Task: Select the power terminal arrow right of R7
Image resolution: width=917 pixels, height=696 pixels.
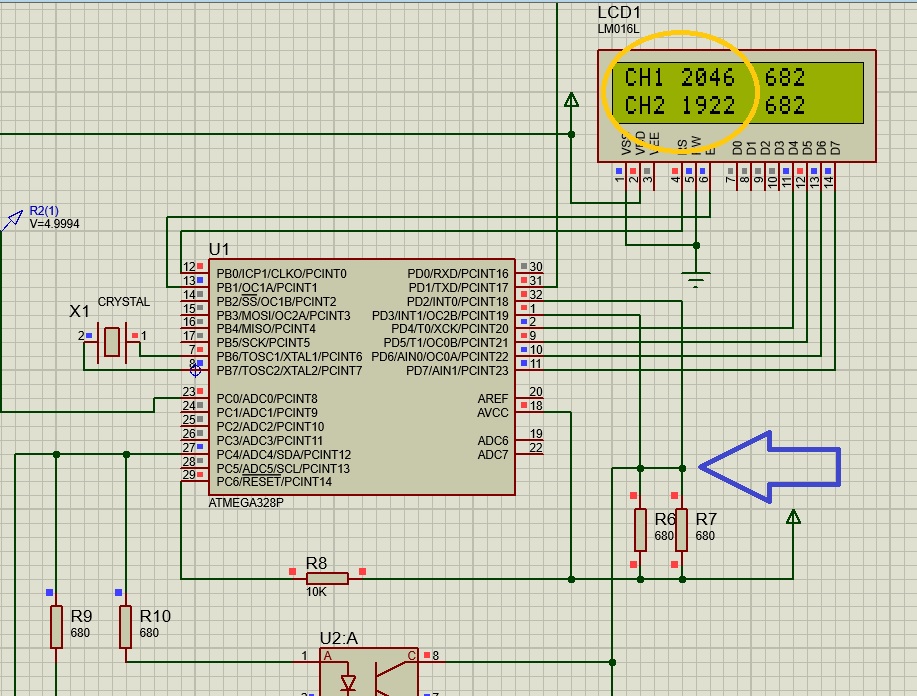Action: [793, 517]
